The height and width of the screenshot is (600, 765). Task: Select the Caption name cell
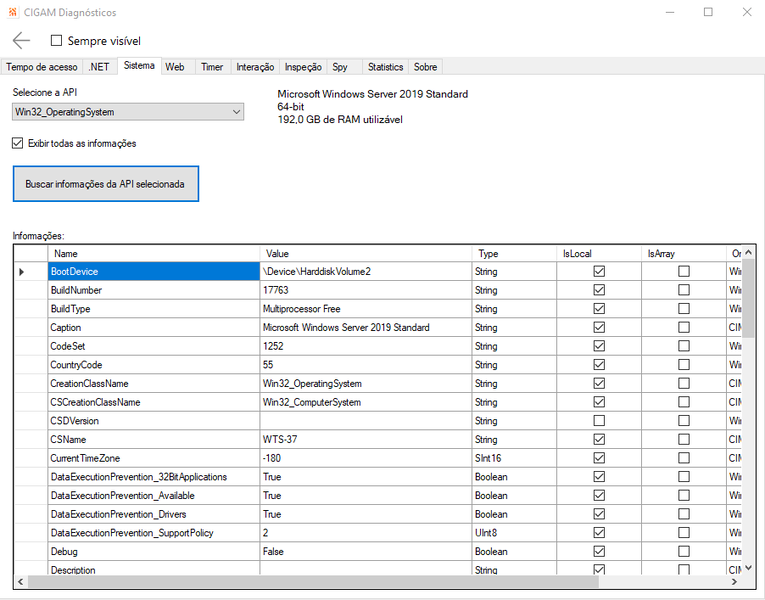(154, 327)
